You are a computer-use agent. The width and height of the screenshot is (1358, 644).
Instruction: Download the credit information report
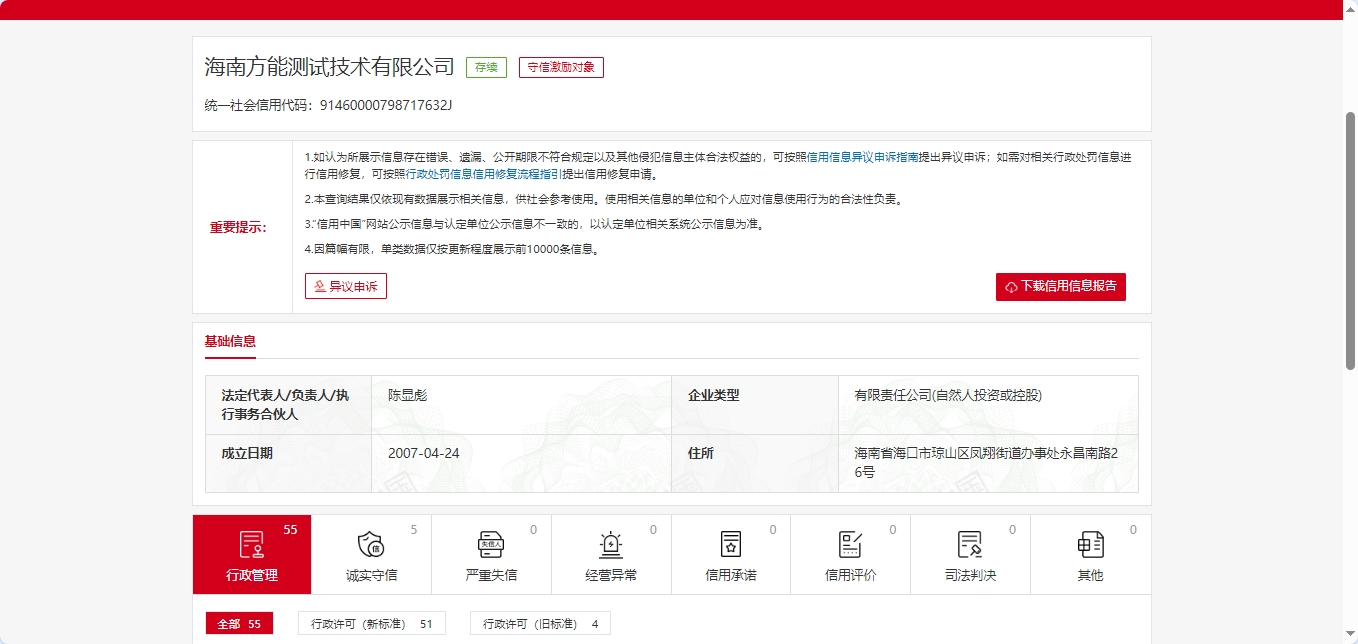pyautogui.click(x=1060, y=286)
